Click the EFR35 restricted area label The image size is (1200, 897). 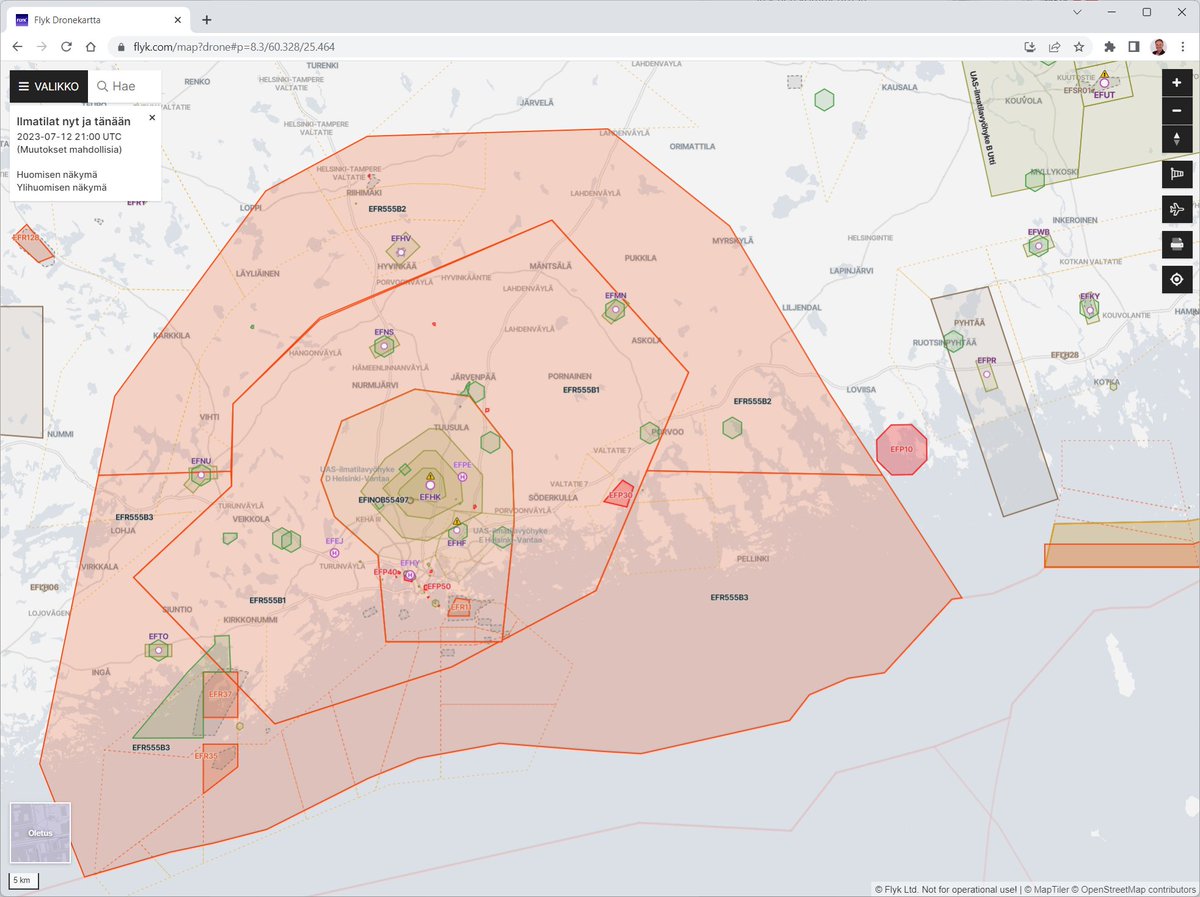pos(207,756)
